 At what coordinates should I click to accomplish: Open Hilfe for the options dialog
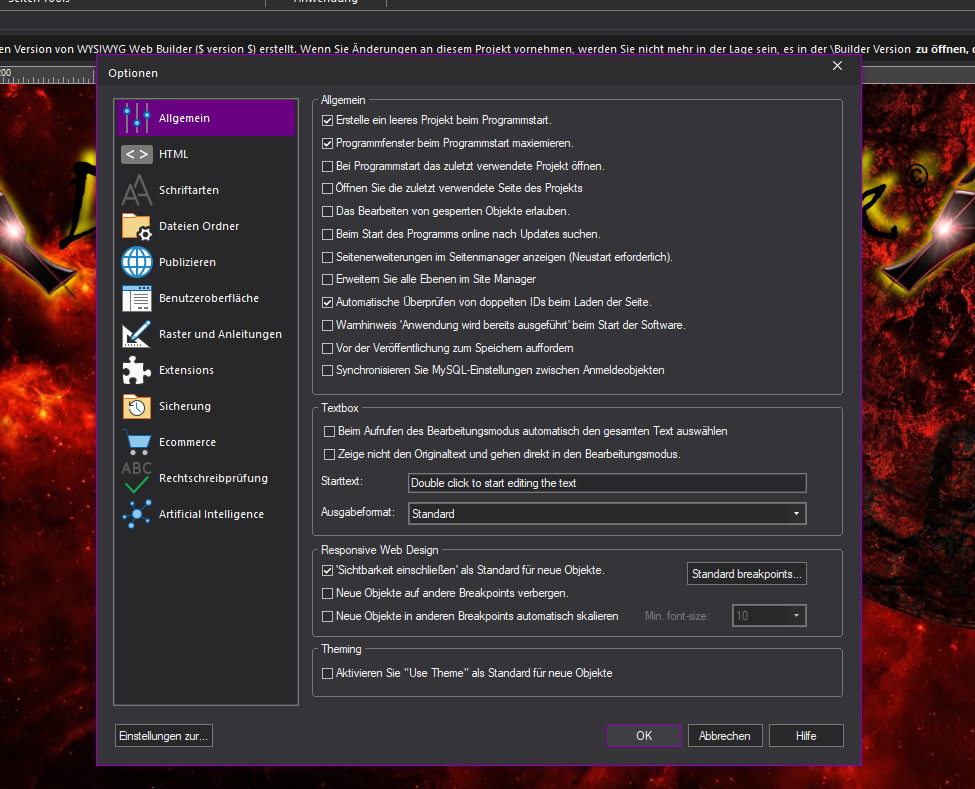806,736
